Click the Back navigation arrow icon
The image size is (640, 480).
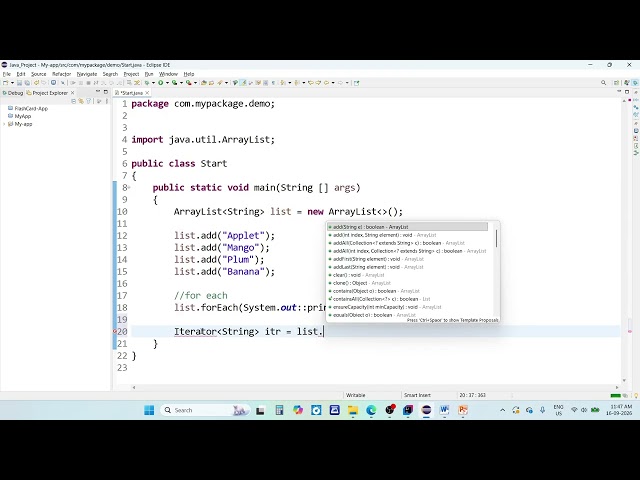click(326, 83)
